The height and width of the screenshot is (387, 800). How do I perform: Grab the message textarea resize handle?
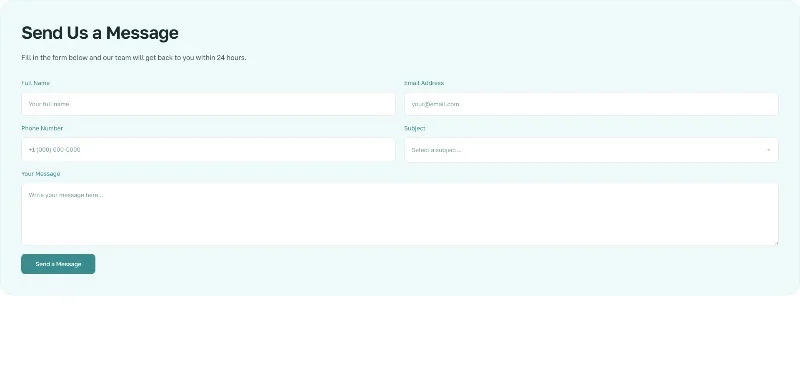(x=776, y=242)
